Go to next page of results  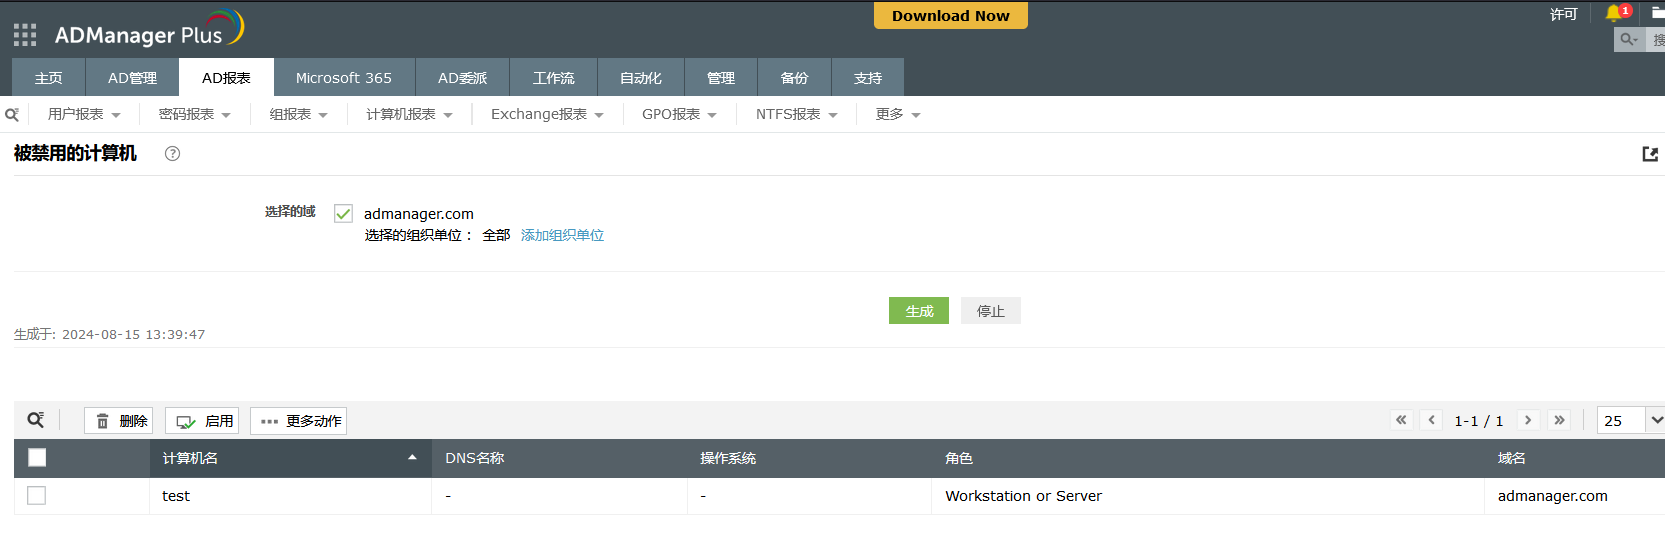[x=1528, y=420]
